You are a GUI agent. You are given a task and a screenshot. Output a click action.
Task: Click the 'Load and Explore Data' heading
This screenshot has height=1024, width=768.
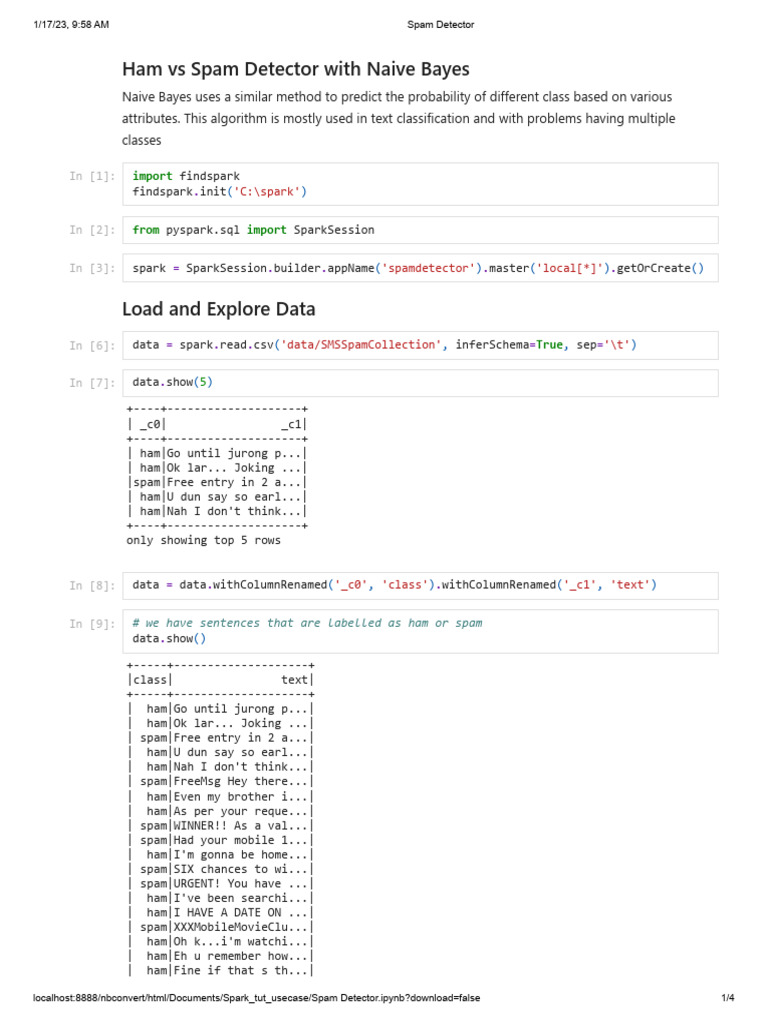[x=218, y=309]
